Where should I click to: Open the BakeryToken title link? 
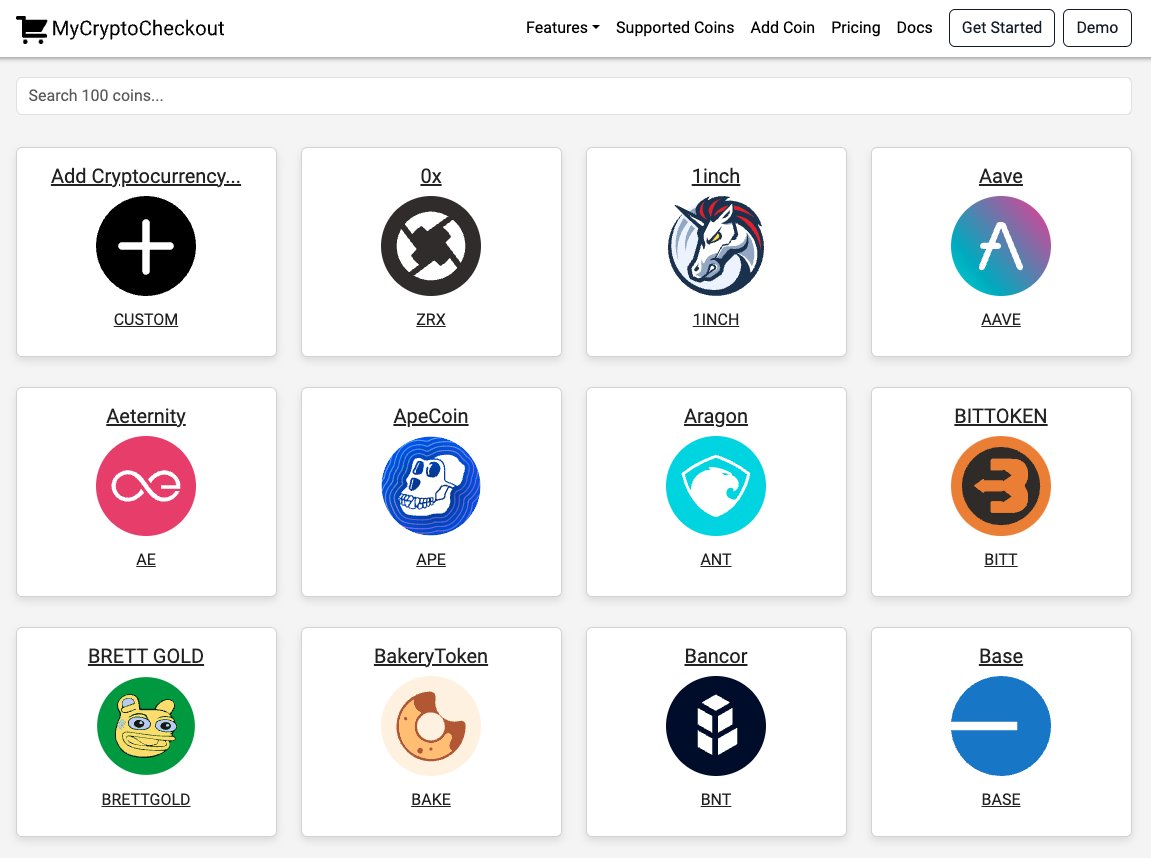click(431, 656)
